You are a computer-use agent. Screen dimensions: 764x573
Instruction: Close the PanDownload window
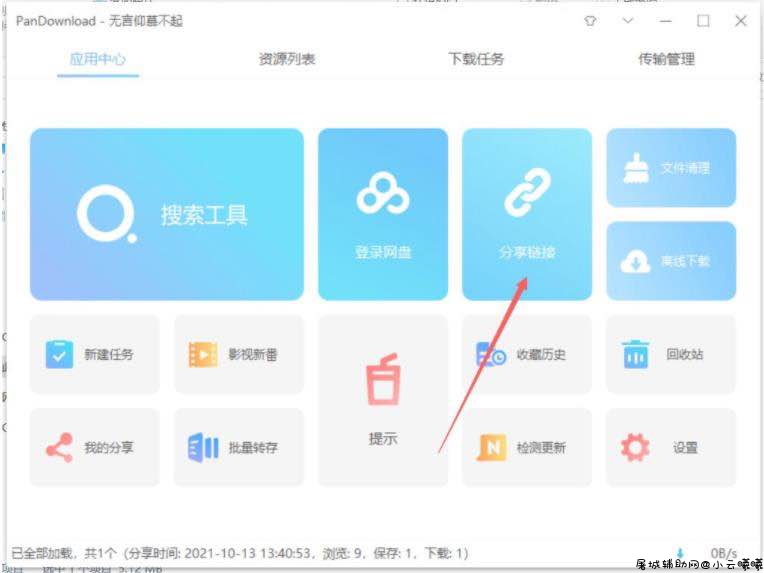pos(741,21)
